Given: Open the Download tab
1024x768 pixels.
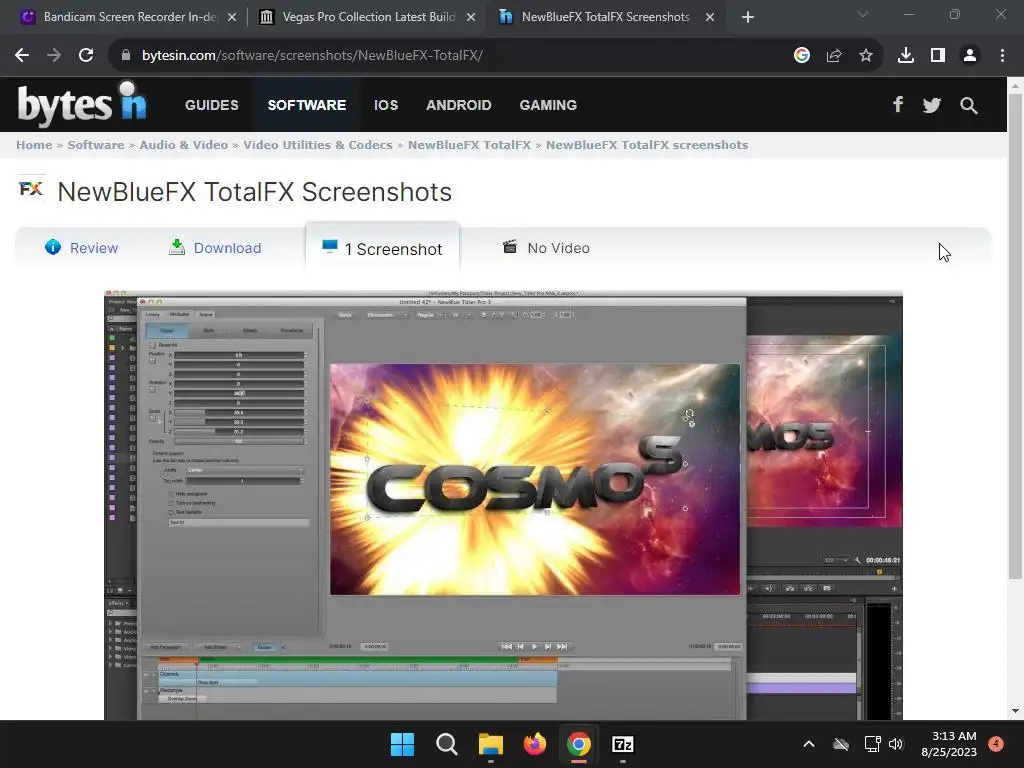Looking at the screenshot, I should pos(215,248).
